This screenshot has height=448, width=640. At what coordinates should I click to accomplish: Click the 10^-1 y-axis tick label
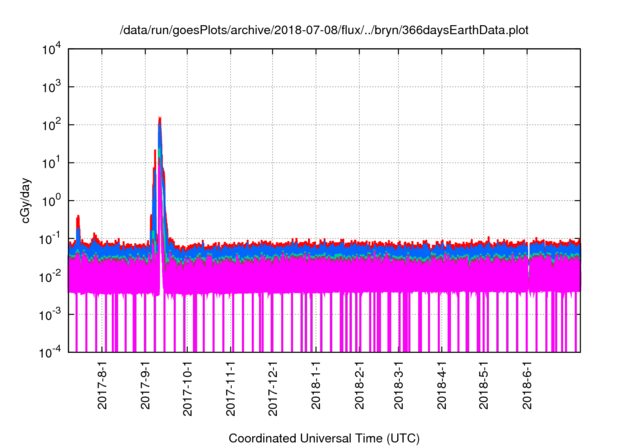click(x=50, y=239)
